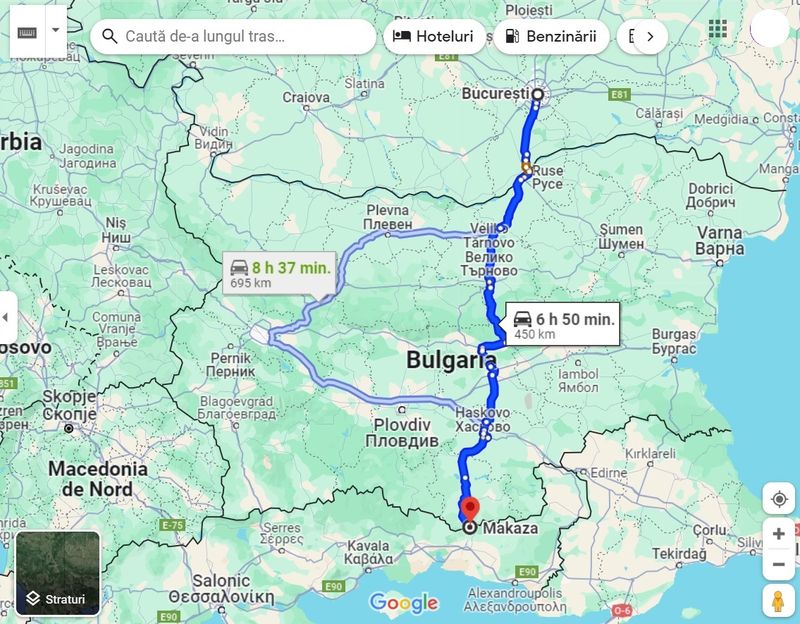Screen dimensions: 800x624
Task: Zoom out with the minus button
Action: coord(779,564)
